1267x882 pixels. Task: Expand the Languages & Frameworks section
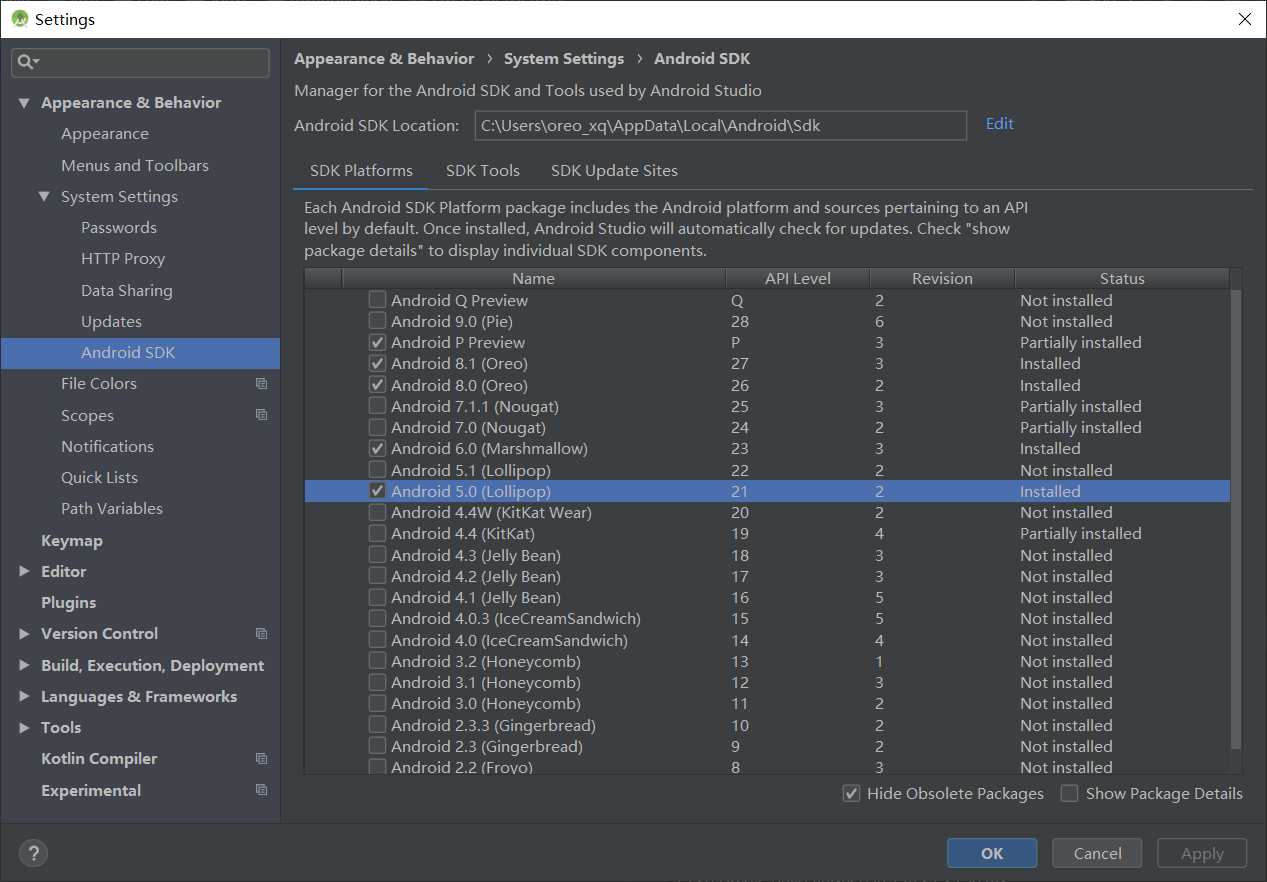point(24,697)
